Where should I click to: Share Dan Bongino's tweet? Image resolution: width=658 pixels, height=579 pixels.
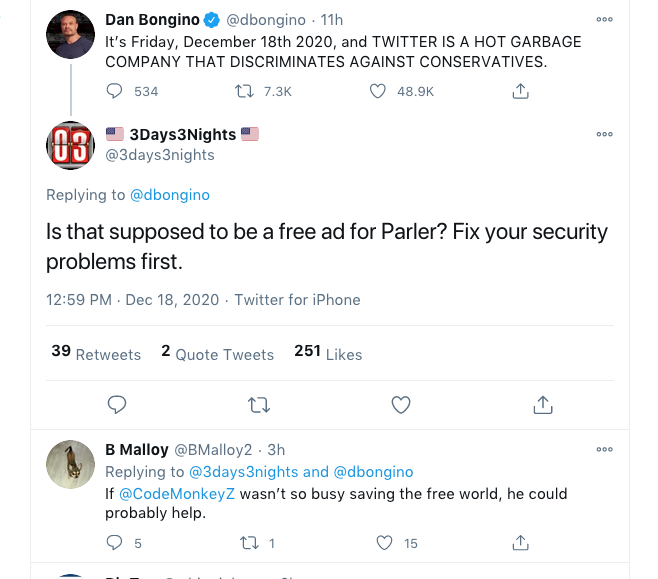pyautogui.click(x=520, y=91)
